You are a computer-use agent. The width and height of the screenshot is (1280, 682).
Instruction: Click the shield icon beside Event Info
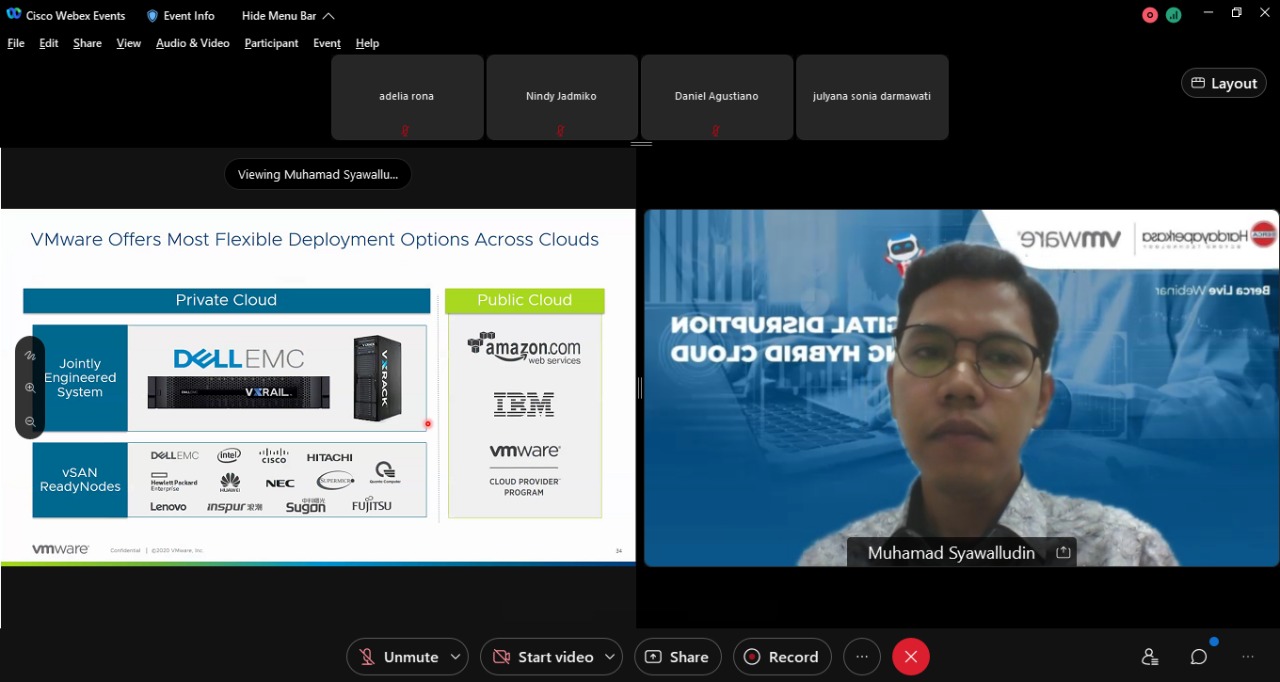(152, 16)
